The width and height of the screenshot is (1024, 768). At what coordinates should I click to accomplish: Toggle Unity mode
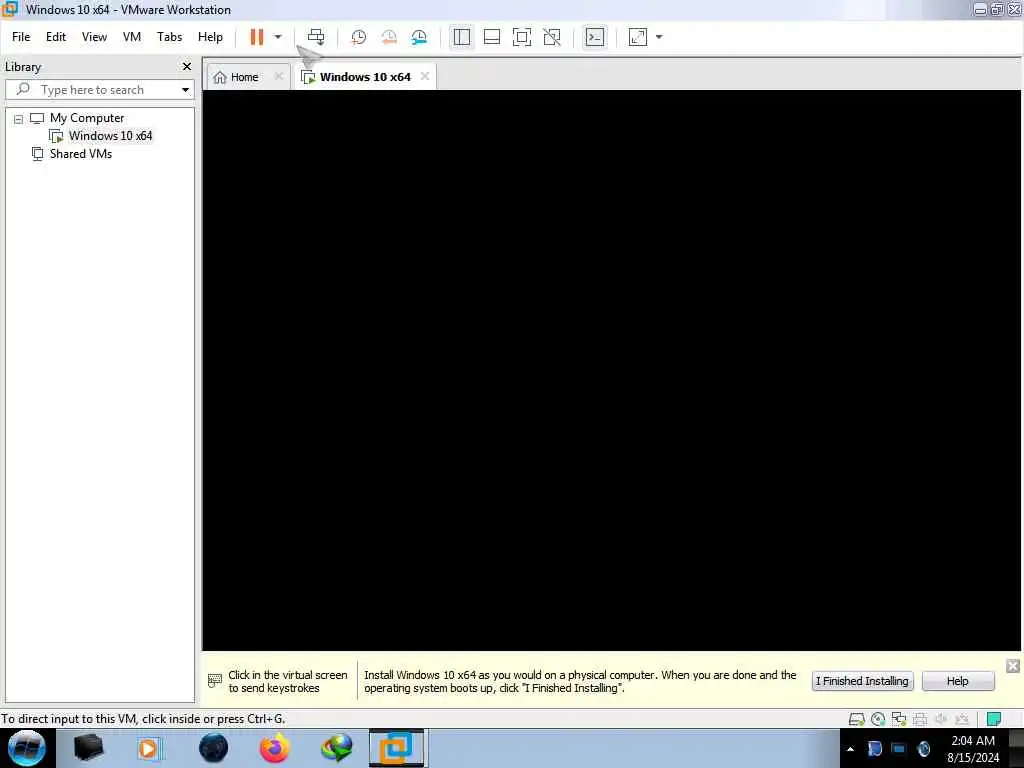pos(552,37)
